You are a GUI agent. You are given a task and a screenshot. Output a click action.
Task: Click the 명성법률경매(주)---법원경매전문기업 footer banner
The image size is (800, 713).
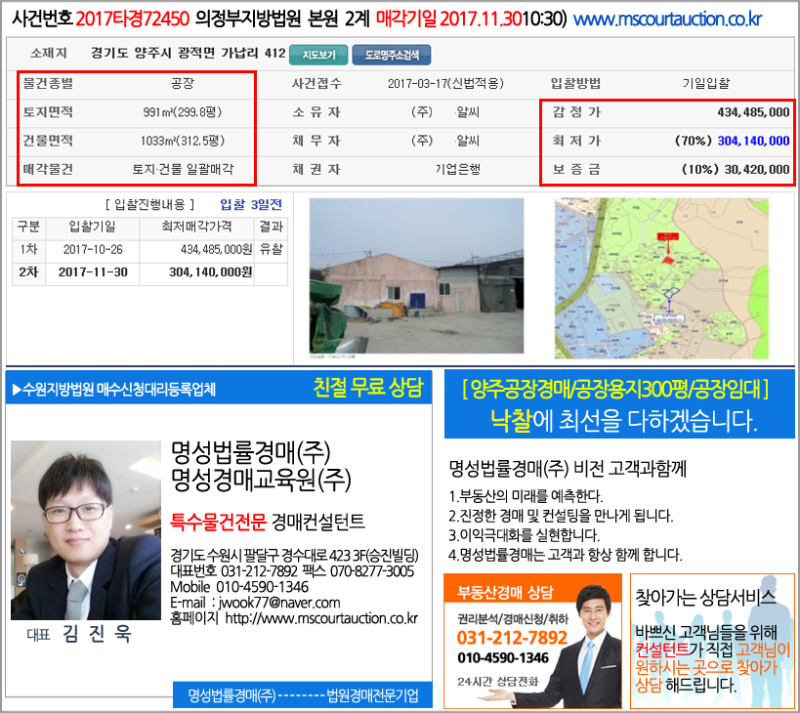click(x=303, y=695)
